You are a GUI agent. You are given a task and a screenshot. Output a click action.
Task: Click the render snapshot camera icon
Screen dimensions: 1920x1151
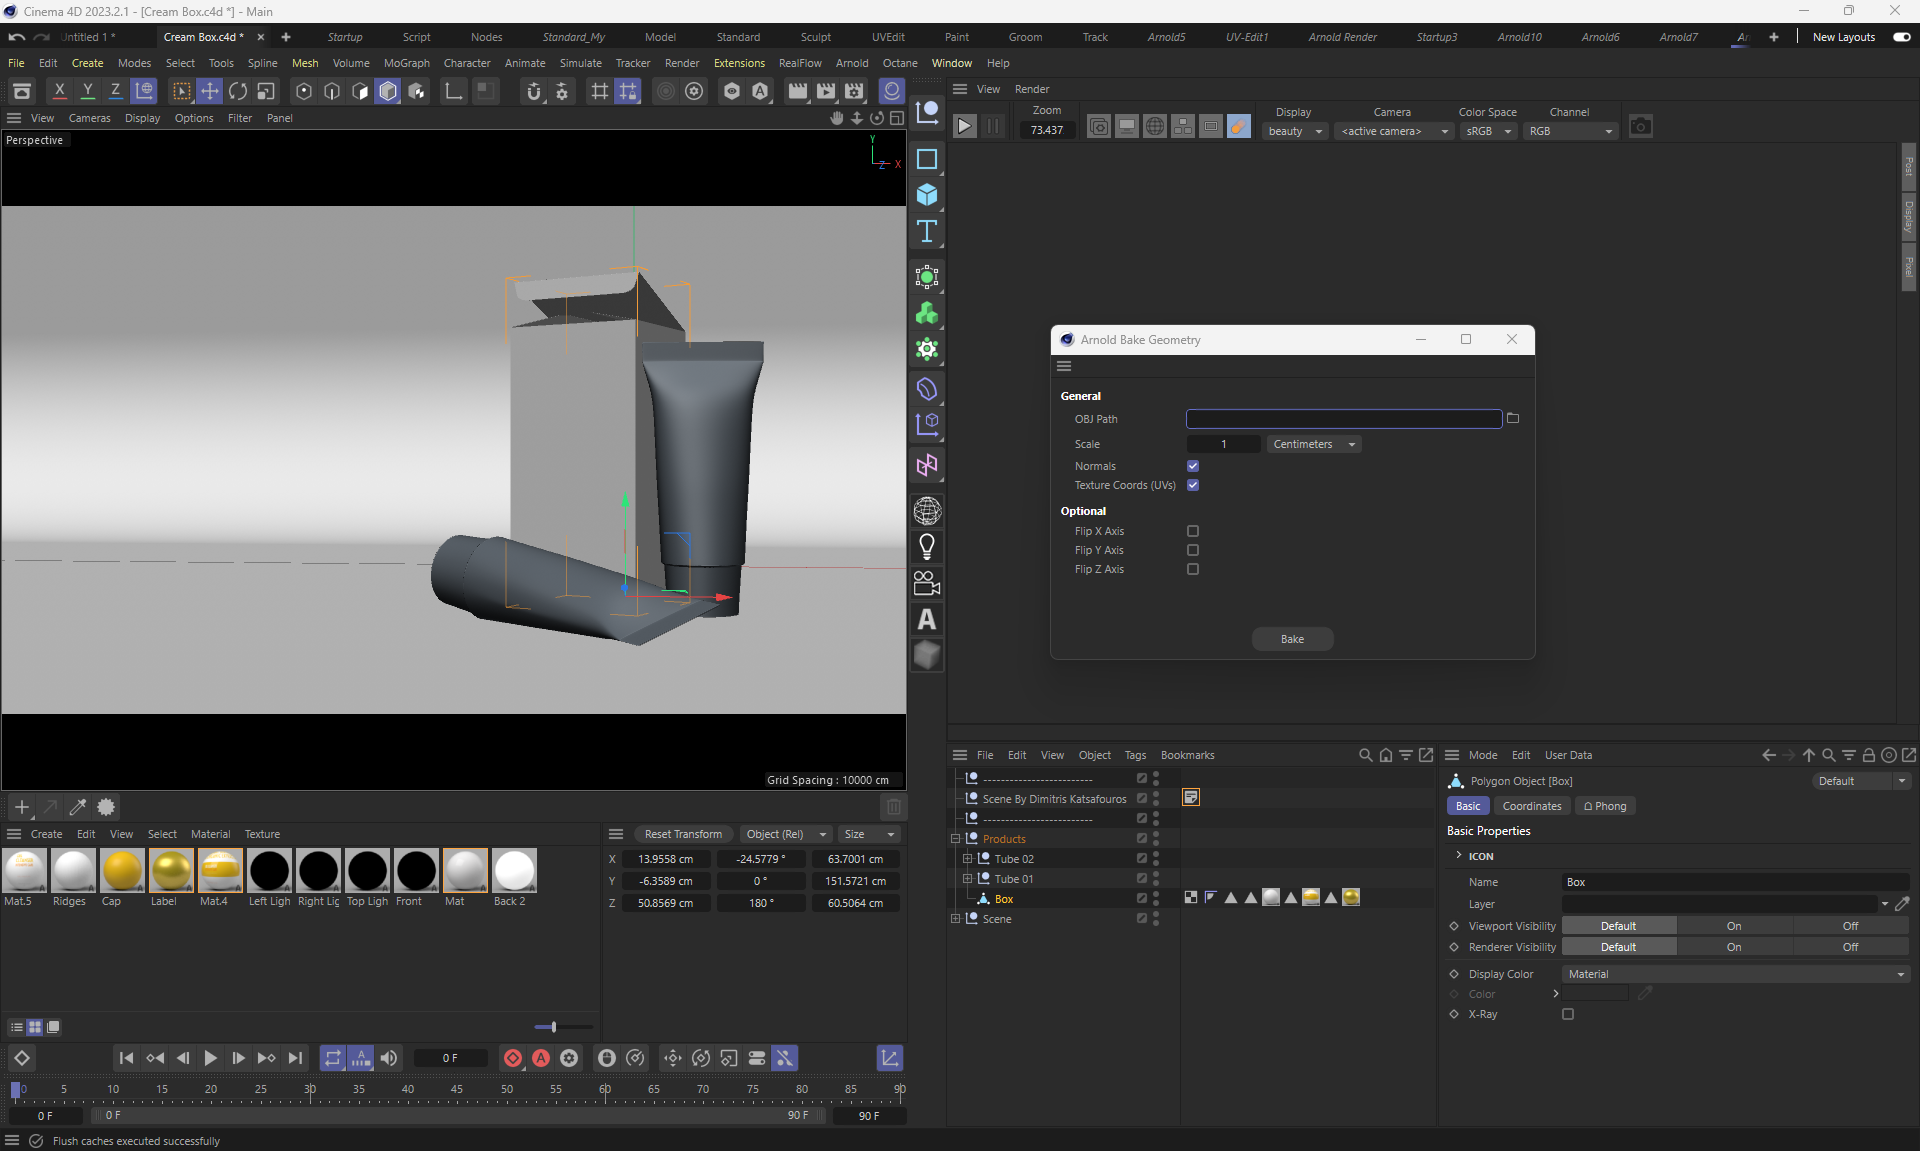(1640, 127)
